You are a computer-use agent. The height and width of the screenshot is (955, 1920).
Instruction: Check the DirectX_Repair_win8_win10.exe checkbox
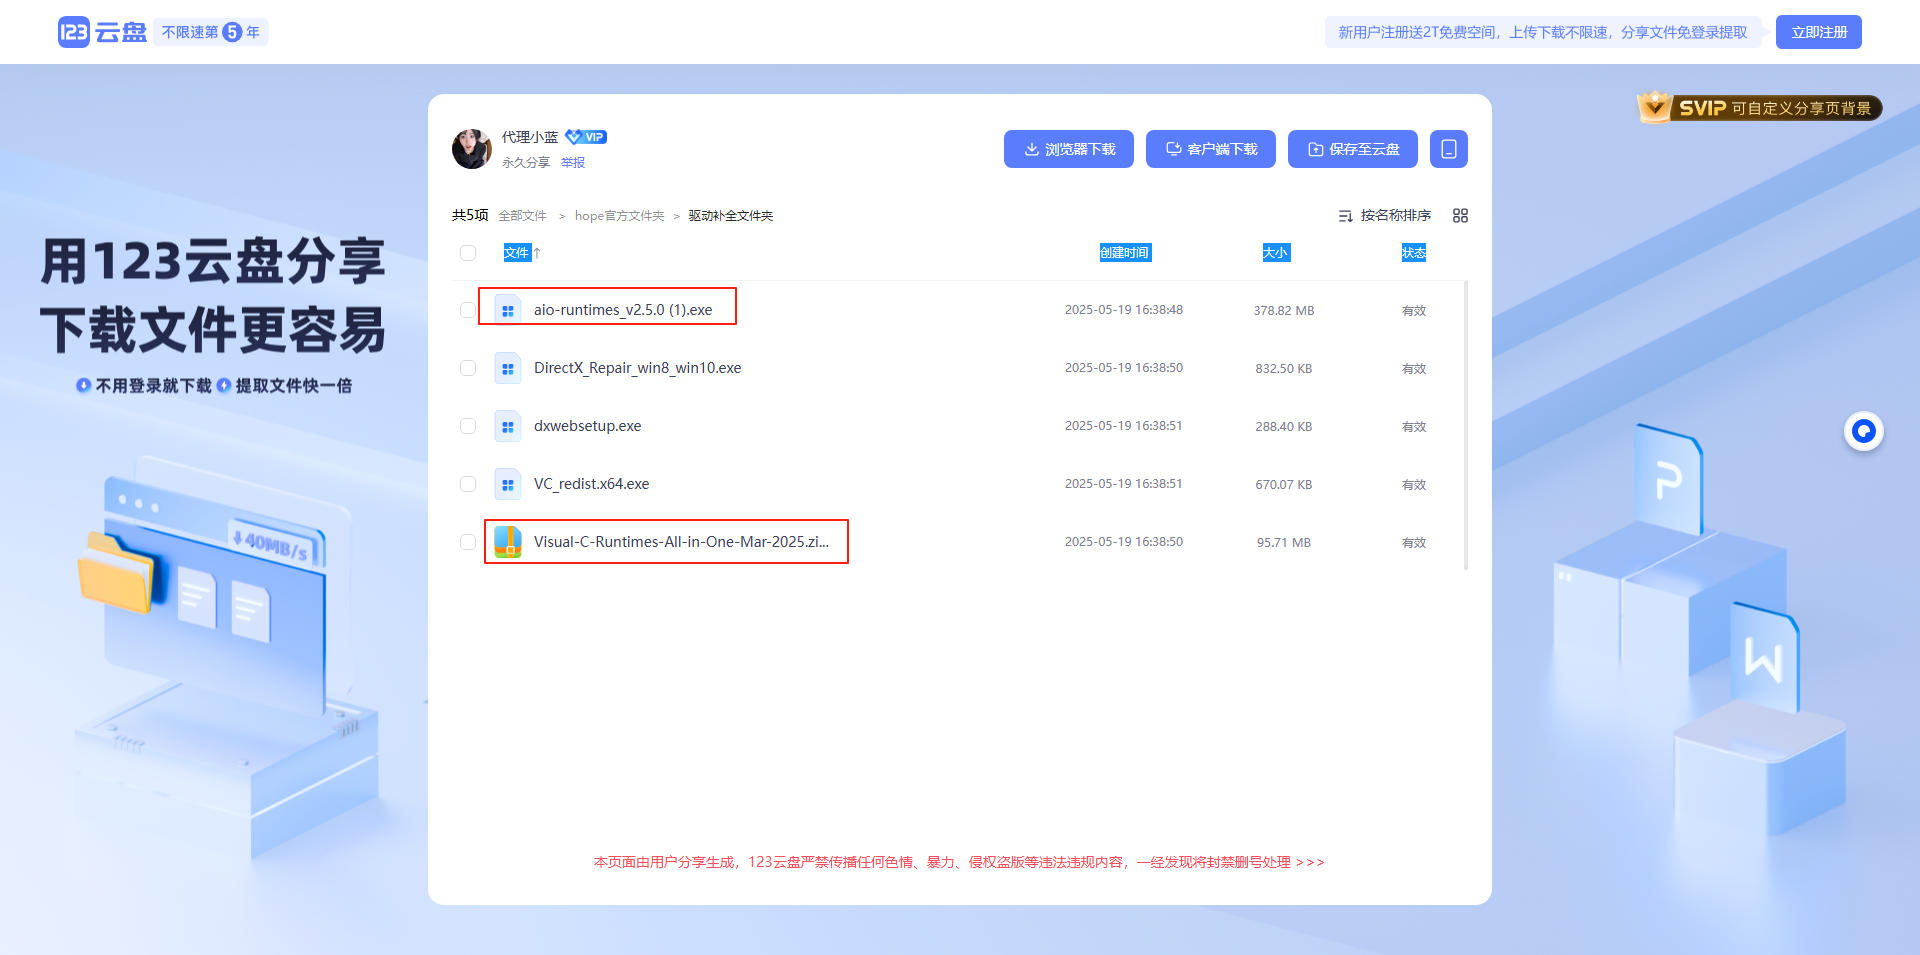[x=468, y=368]
